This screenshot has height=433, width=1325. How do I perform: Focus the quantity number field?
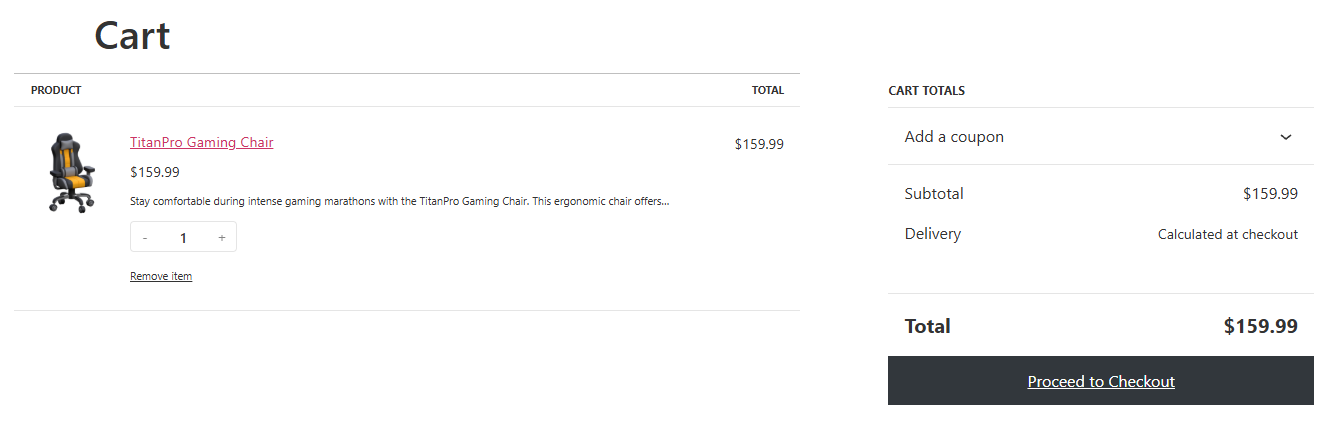point(183,238)
